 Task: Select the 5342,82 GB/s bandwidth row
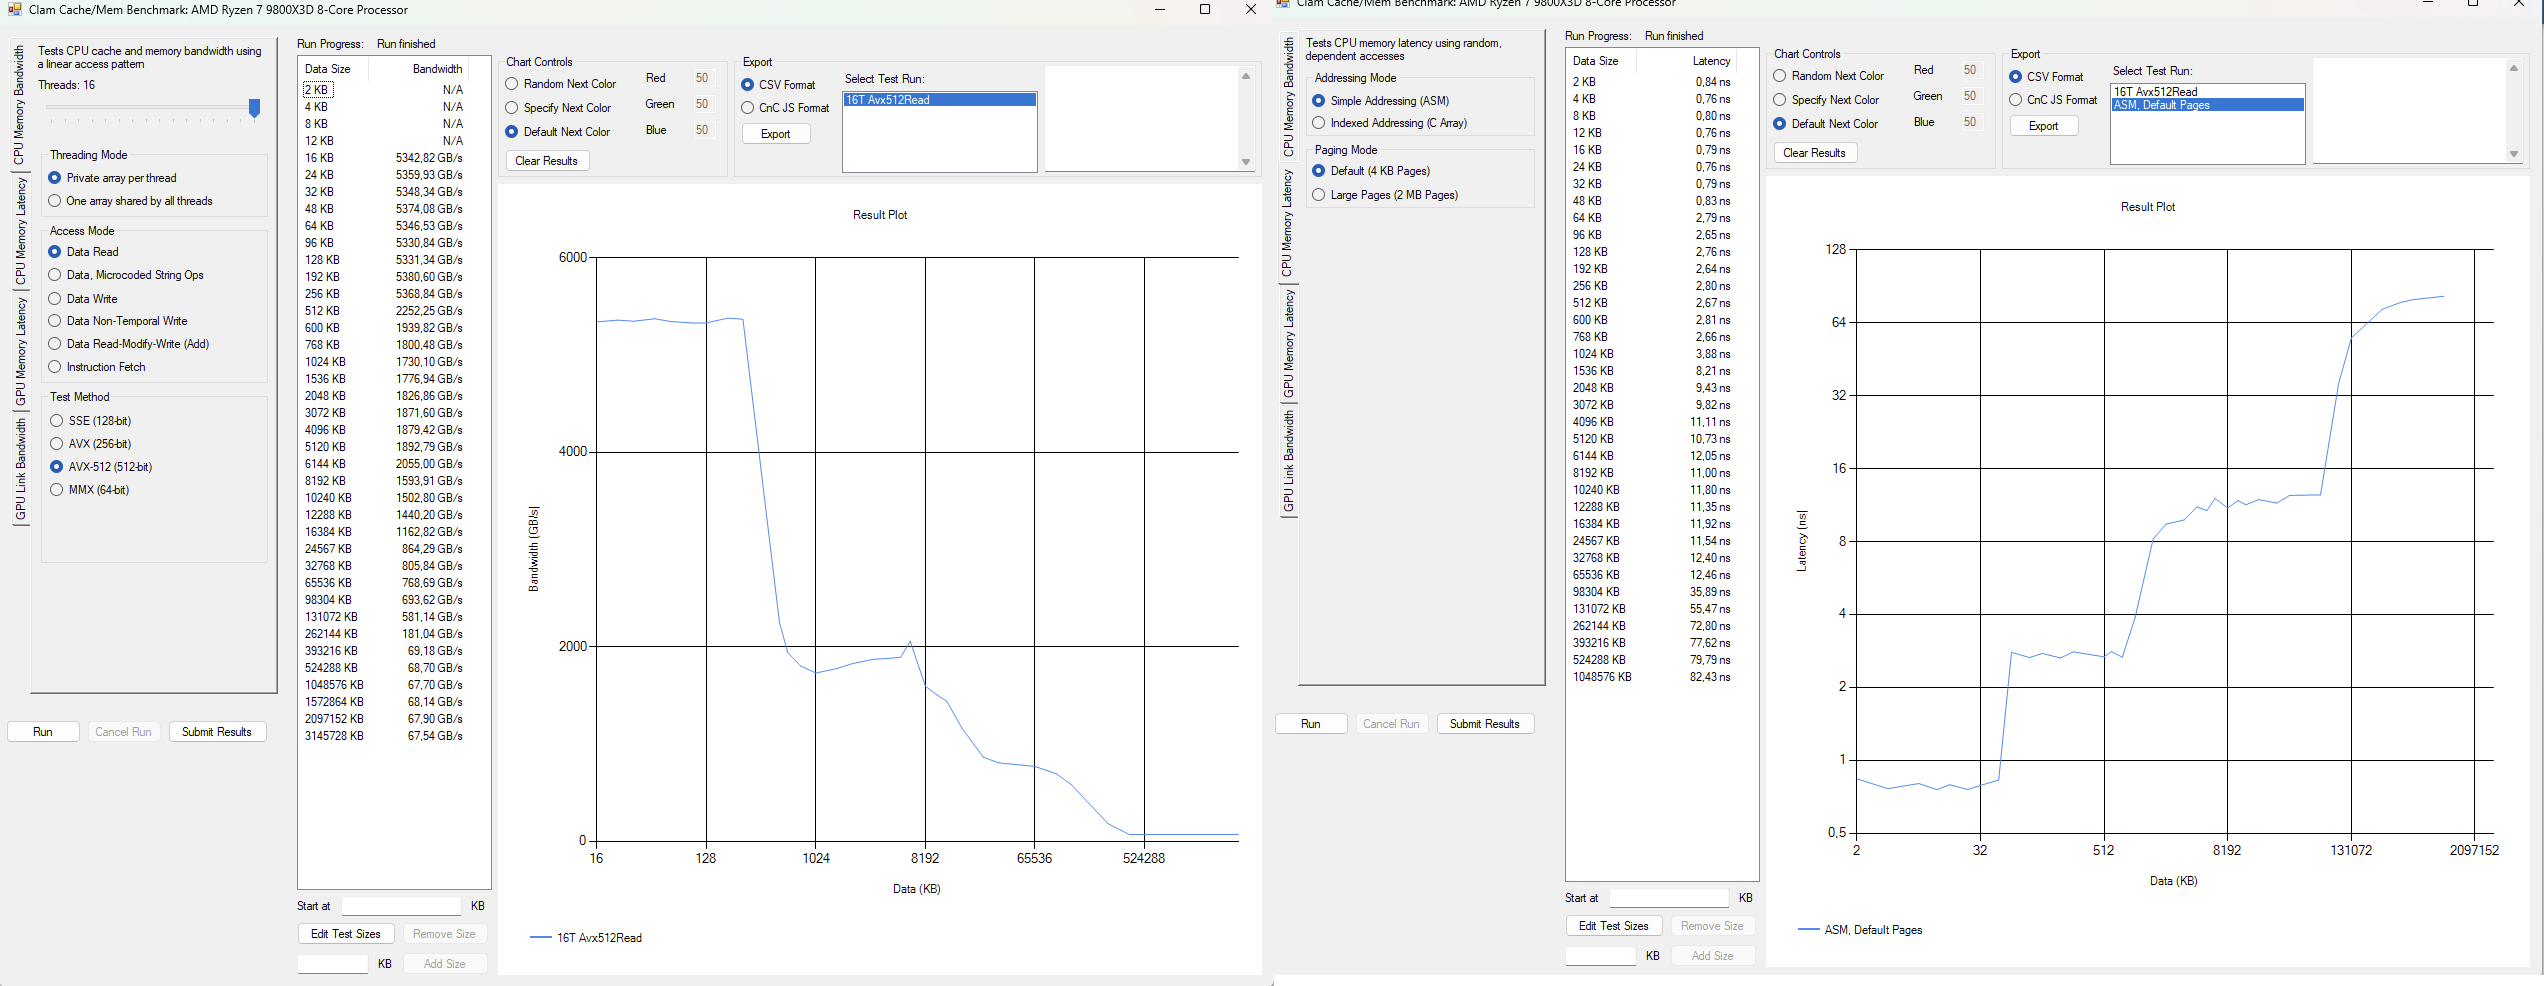coord(393,158)
